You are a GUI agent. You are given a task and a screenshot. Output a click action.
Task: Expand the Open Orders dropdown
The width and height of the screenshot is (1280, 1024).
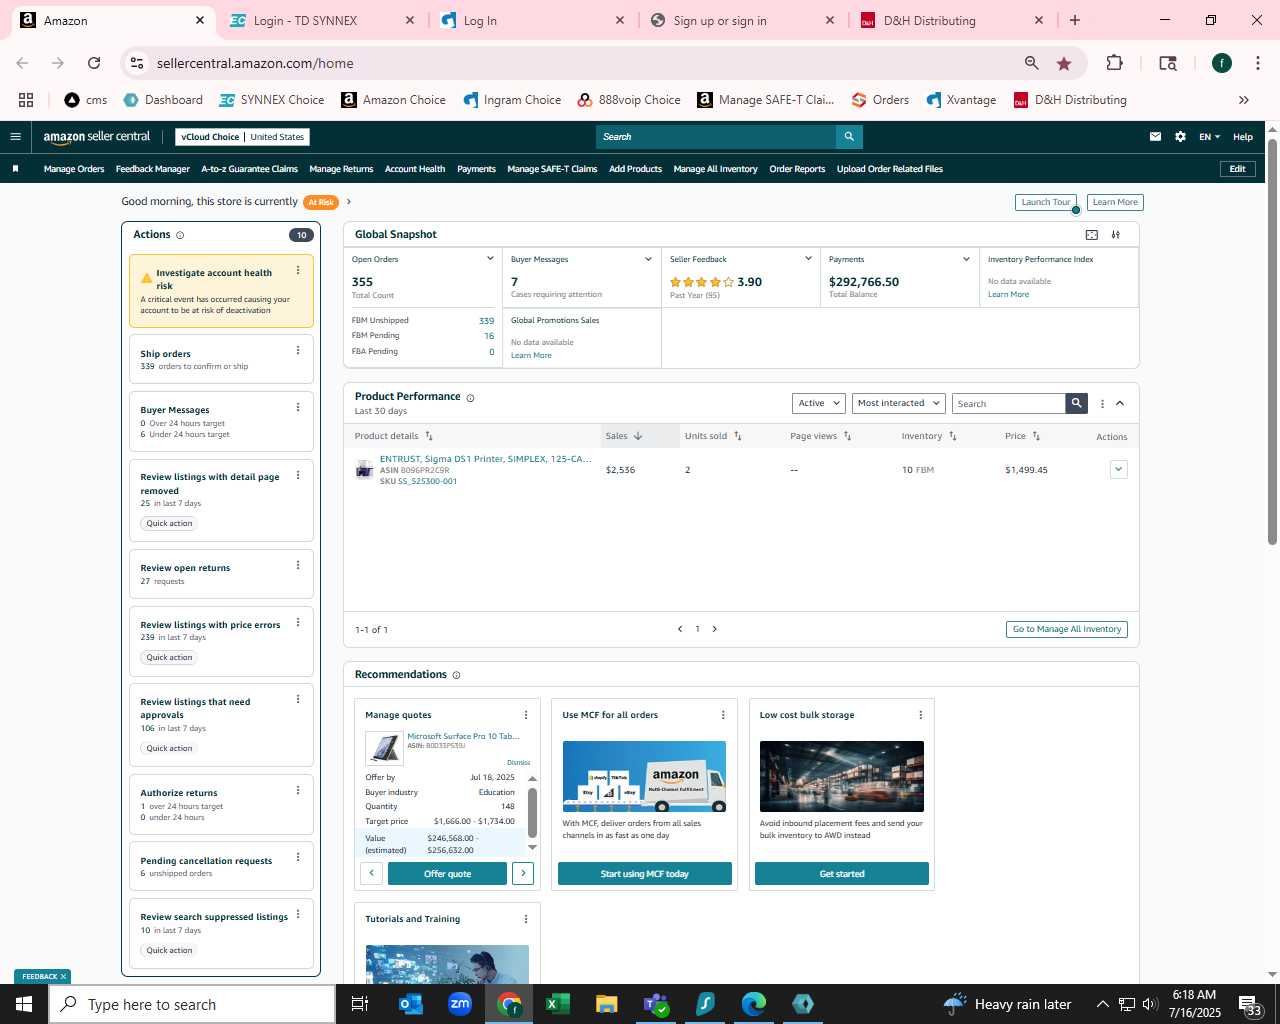(490, 259)
